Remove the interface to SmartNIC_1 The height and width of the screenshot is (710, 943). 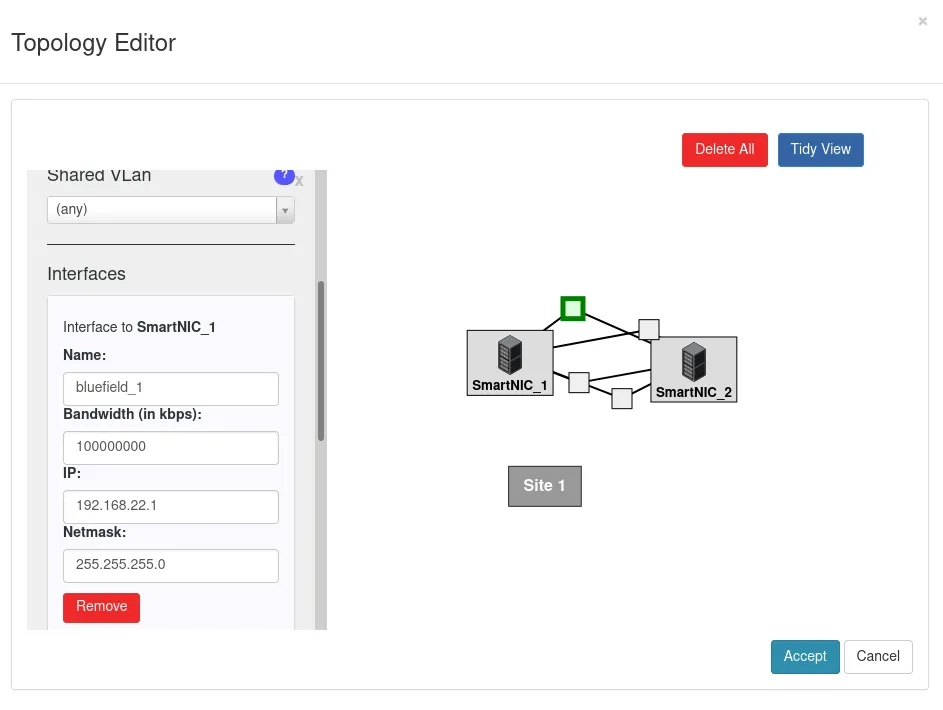point(102,607)
